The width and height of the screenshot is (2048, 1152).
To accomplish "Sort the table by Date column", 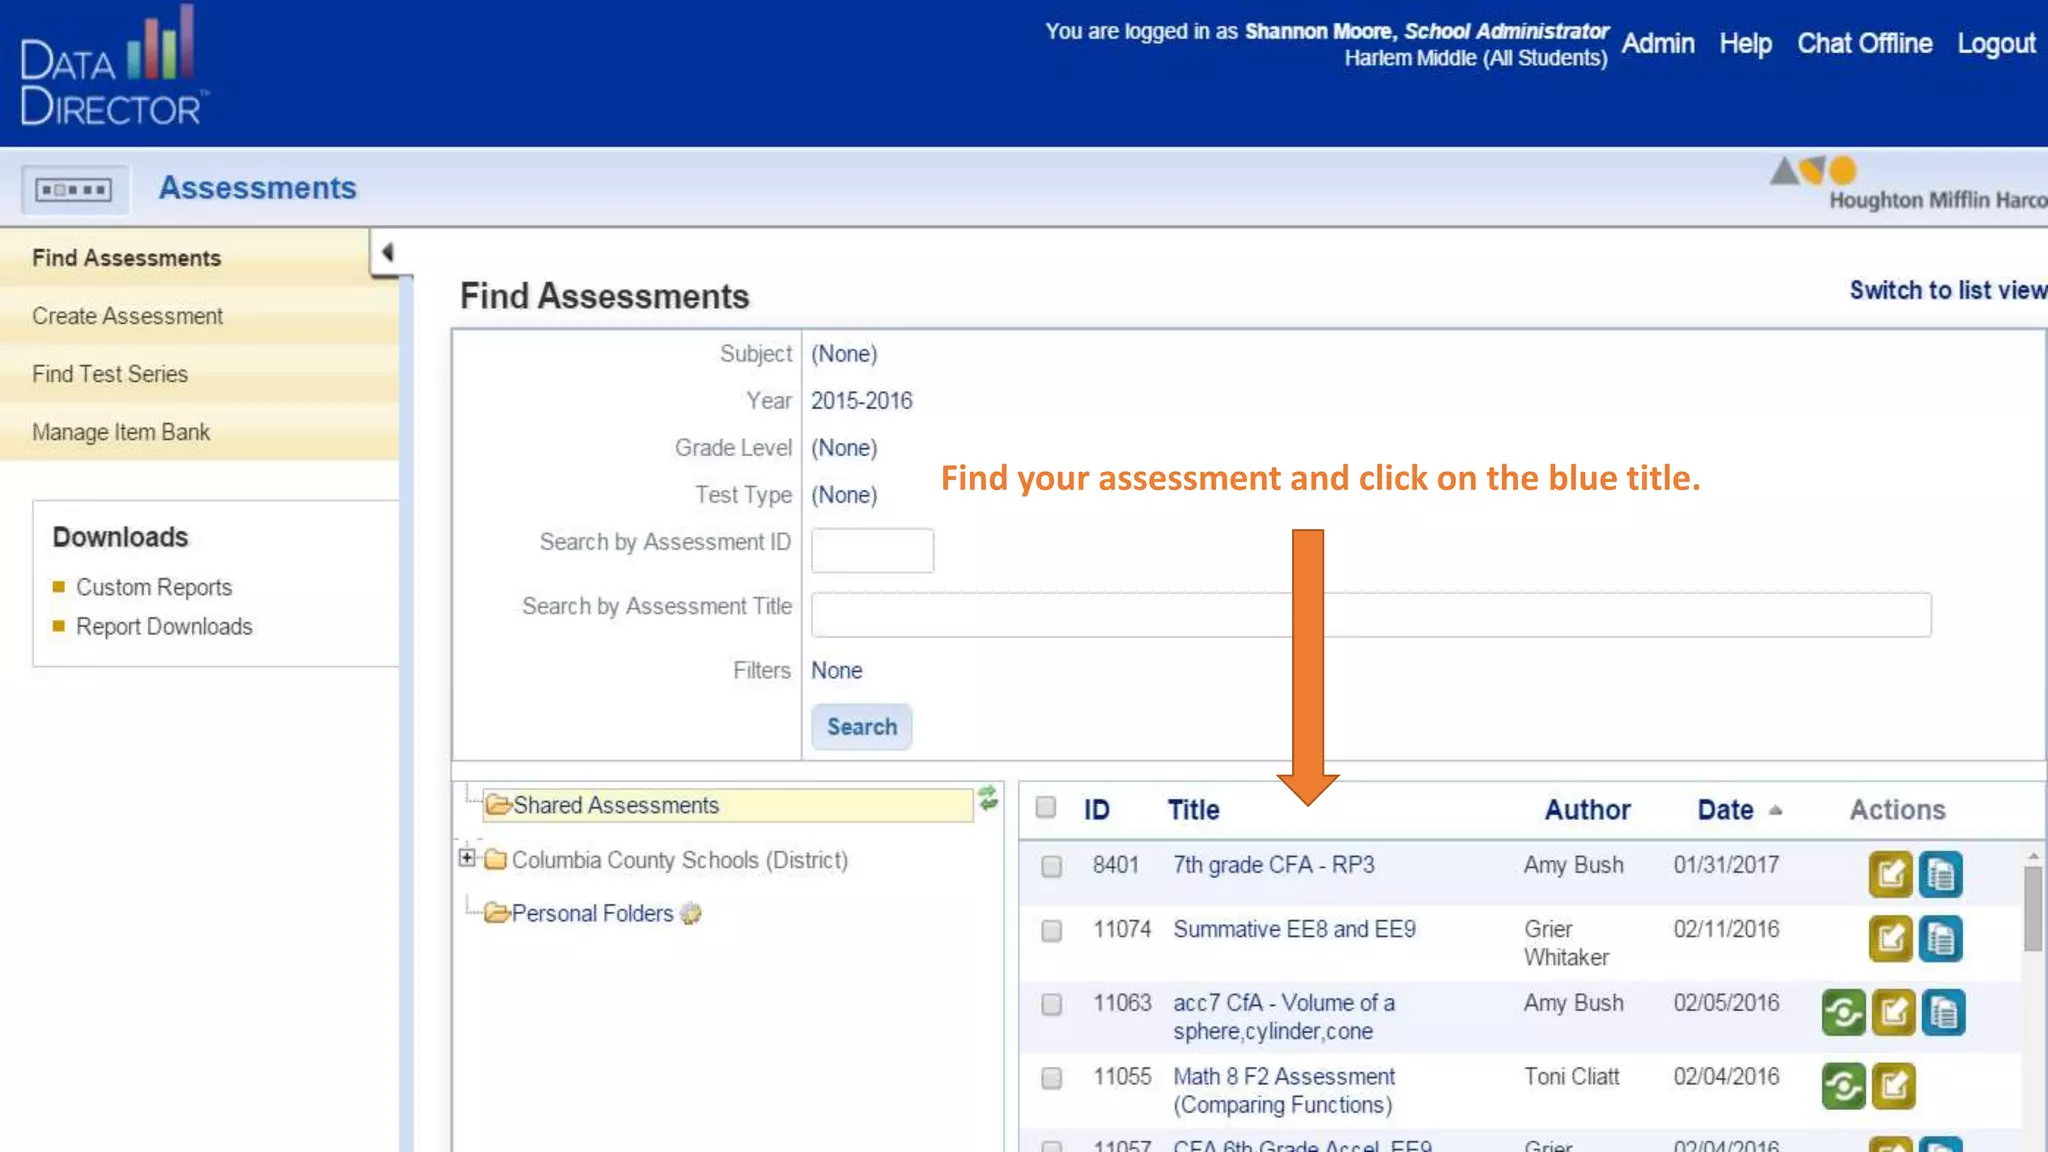I will pos(1725,810).
